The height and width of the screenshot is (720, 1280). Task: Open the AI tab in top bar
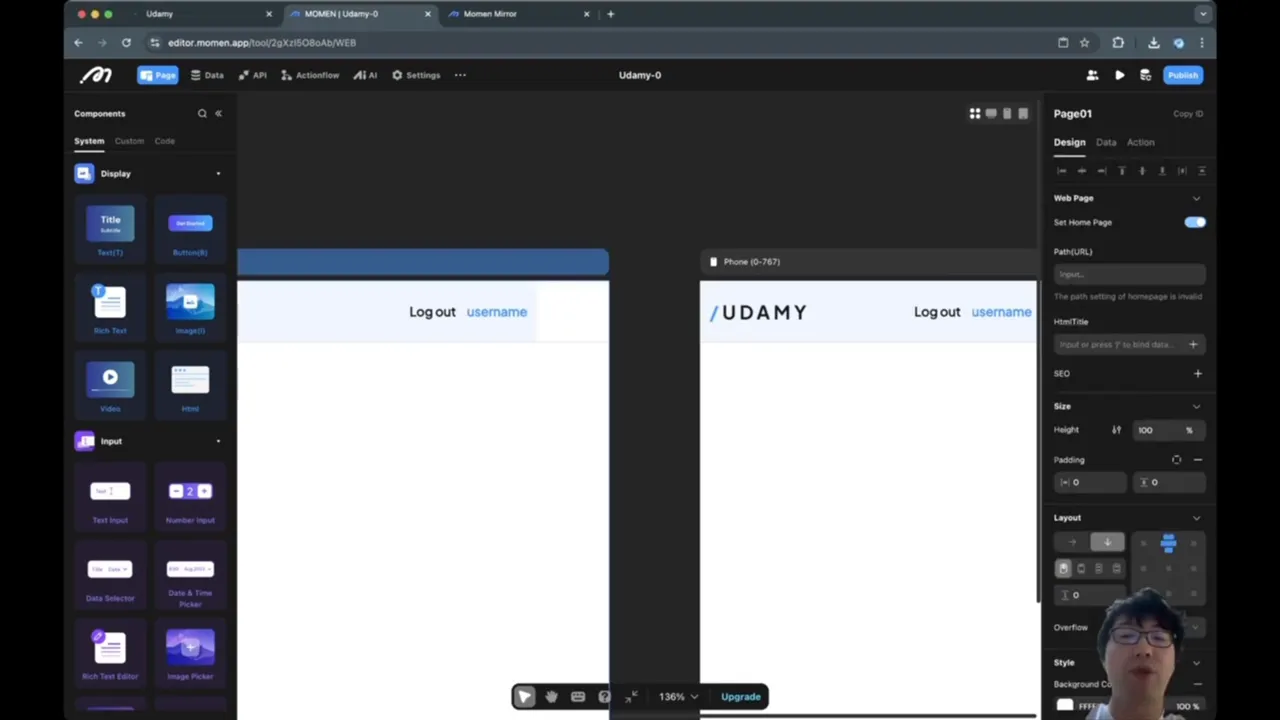[x=365, y=75]
